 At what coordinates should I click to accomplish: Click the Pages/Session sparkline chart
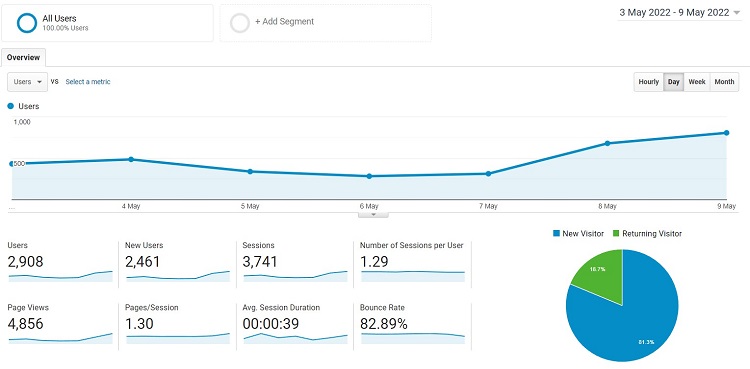tap(178, 338)
